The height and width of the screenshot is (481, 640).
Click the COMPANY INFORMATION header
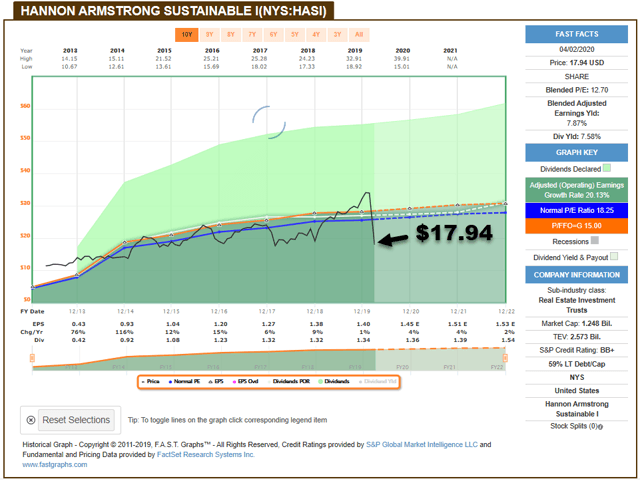click(577, 275)
